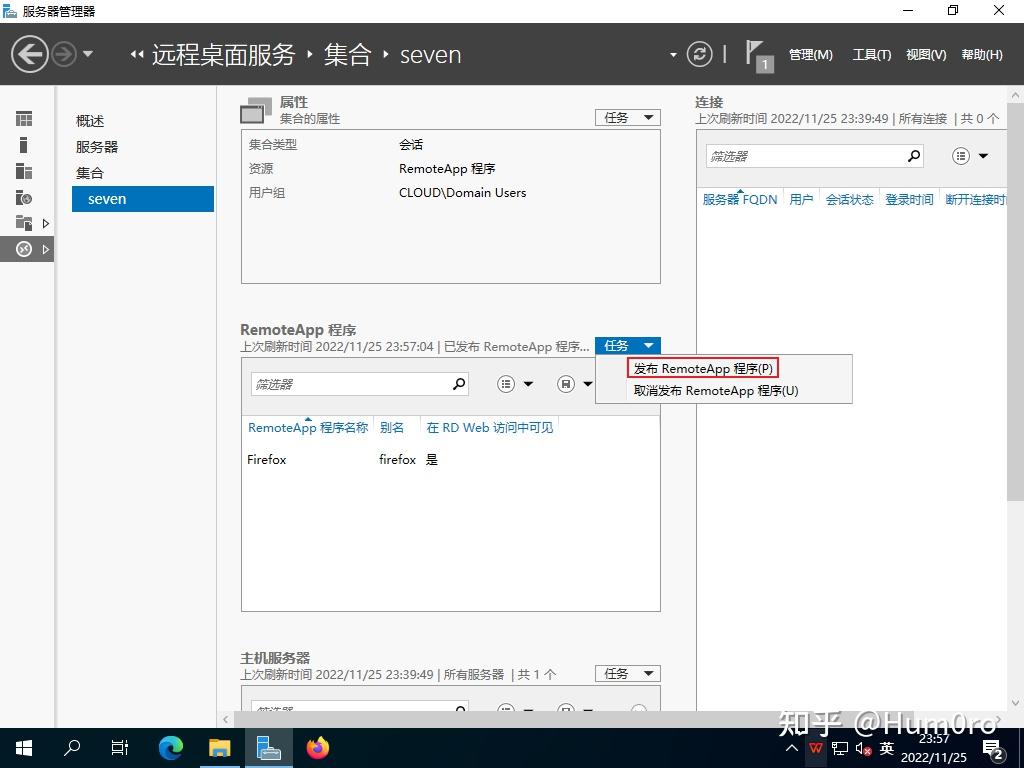1024x768 pixels.
Task: Open the 主机服务器 任务 dropdown
Action: coord(628,673)
